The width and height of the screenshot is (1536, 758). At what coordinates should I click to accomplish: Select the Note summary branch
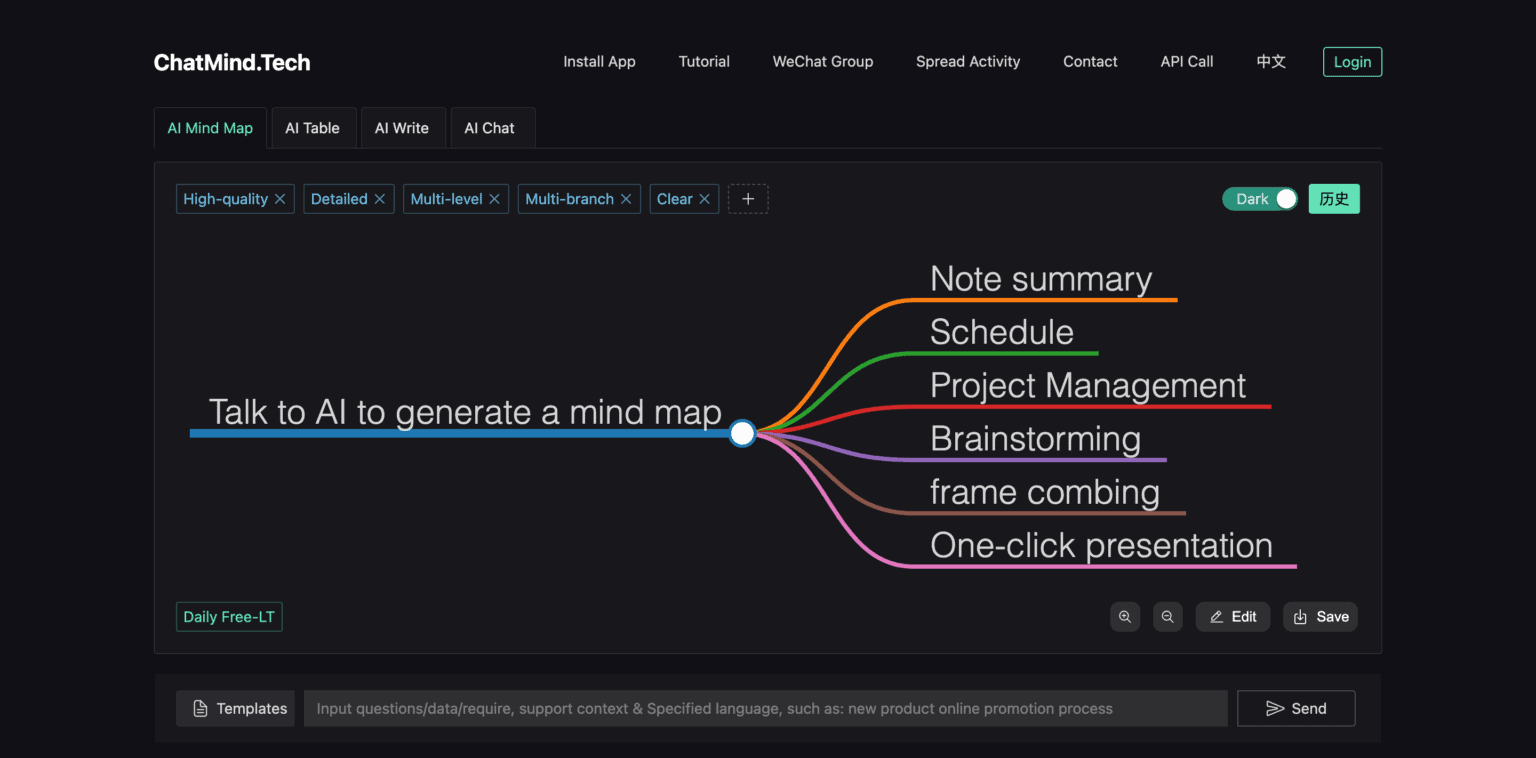1041,279
